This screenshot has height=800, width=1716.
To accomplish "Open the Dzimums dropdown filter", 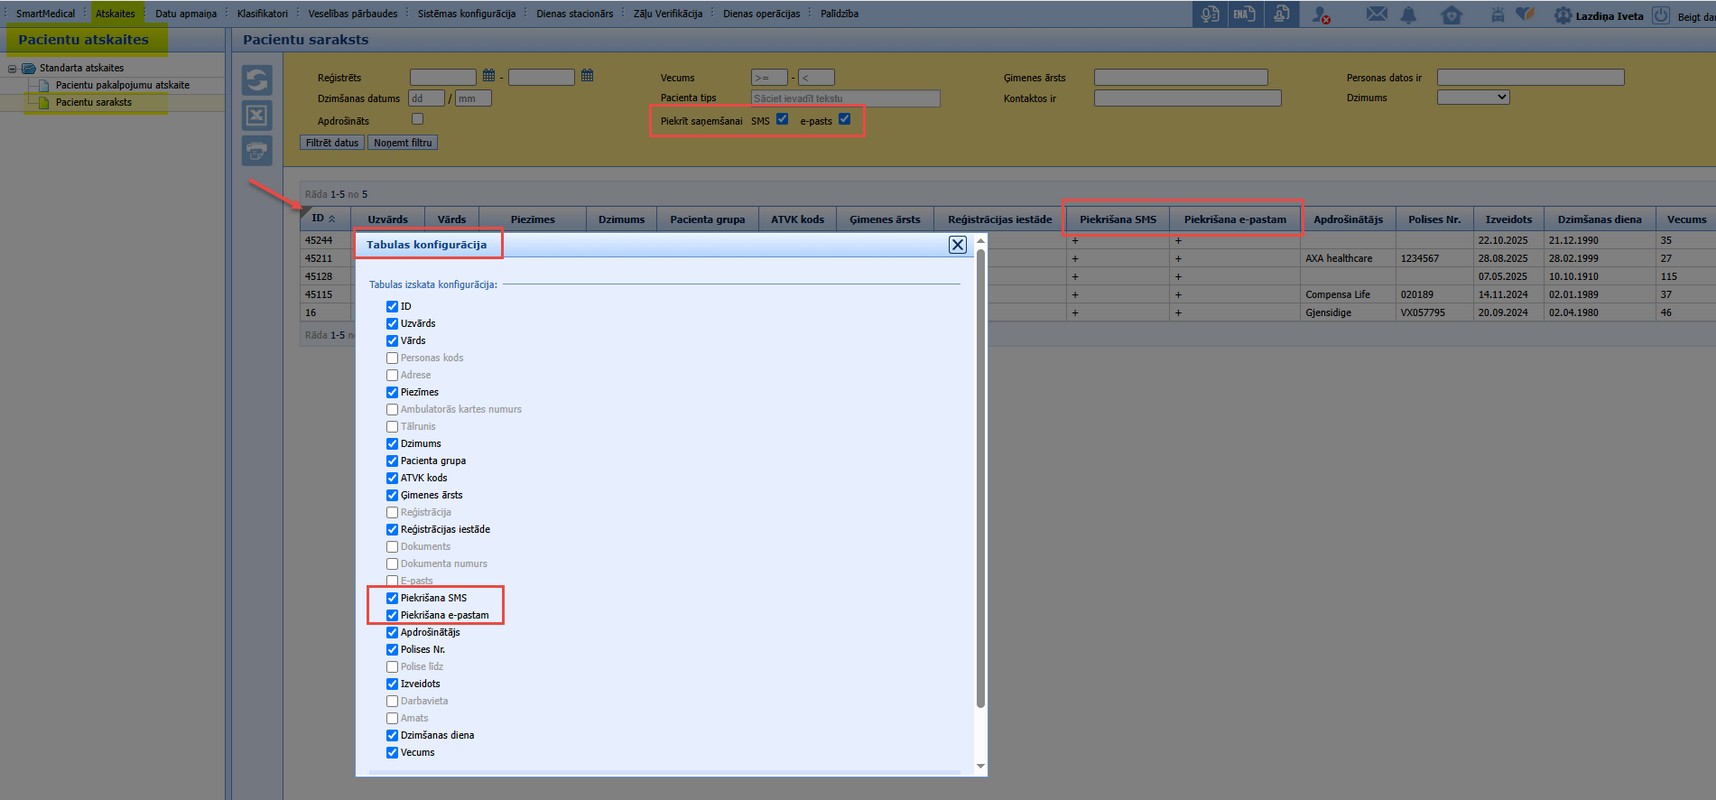I will pos(1473,97).
